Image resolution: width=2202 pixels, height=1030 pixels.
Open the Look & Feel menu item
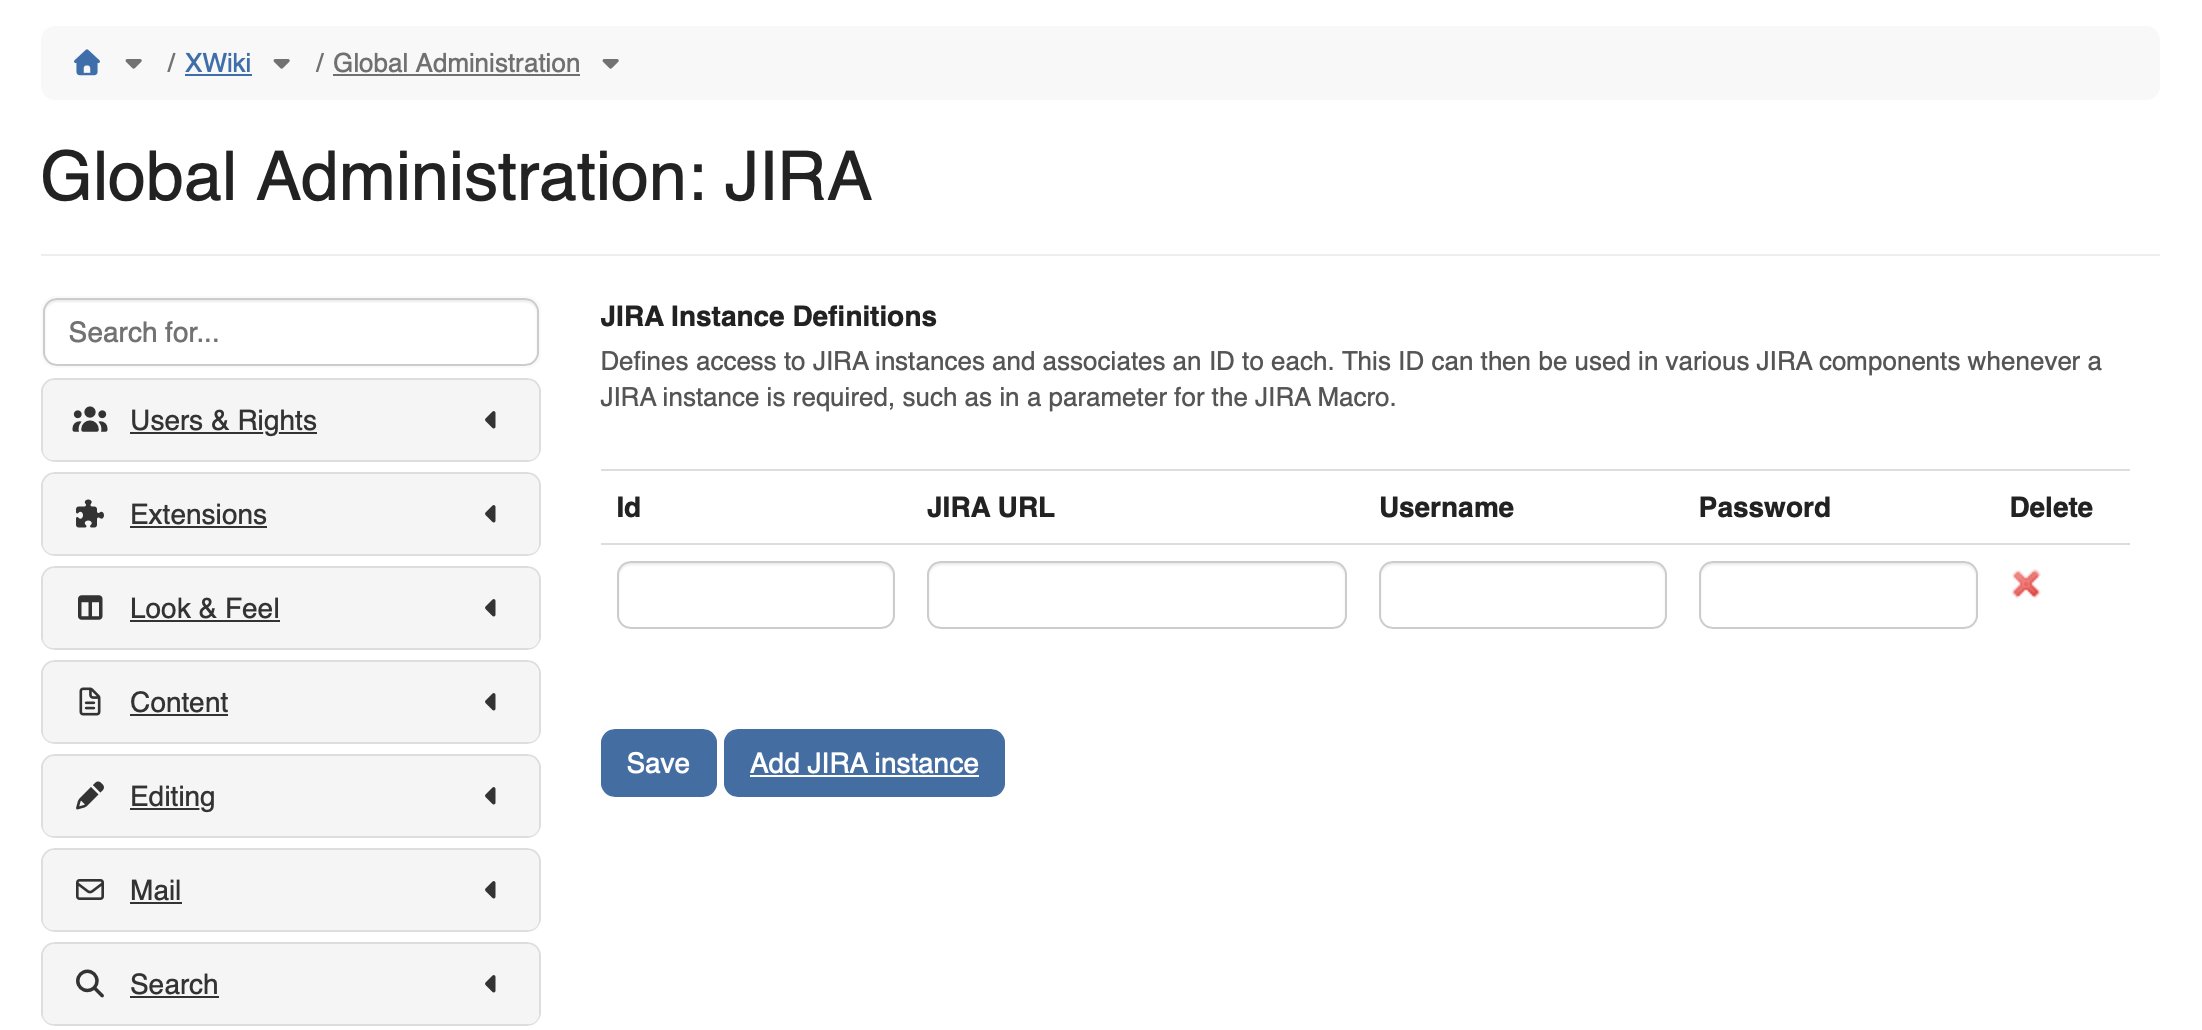[204, 608]
